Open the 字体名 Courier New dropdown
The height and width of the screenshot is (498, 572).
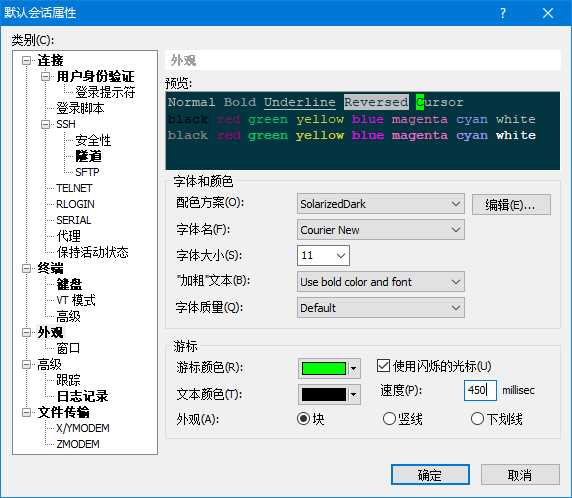click(x=380, y=229)
